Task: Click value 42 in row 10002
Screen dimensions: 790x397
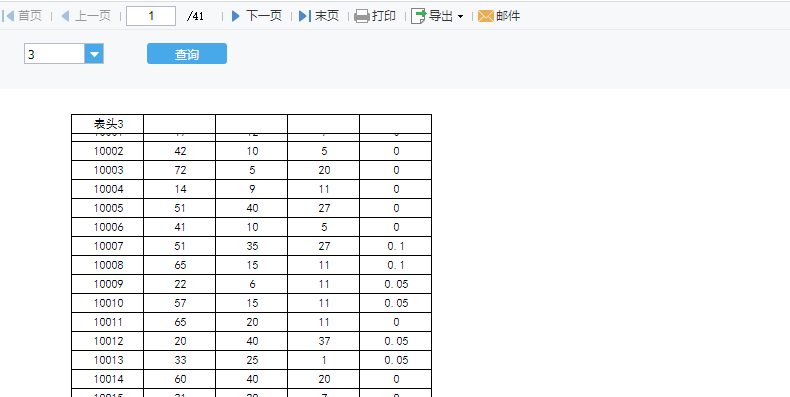Action: pos(180,151)
